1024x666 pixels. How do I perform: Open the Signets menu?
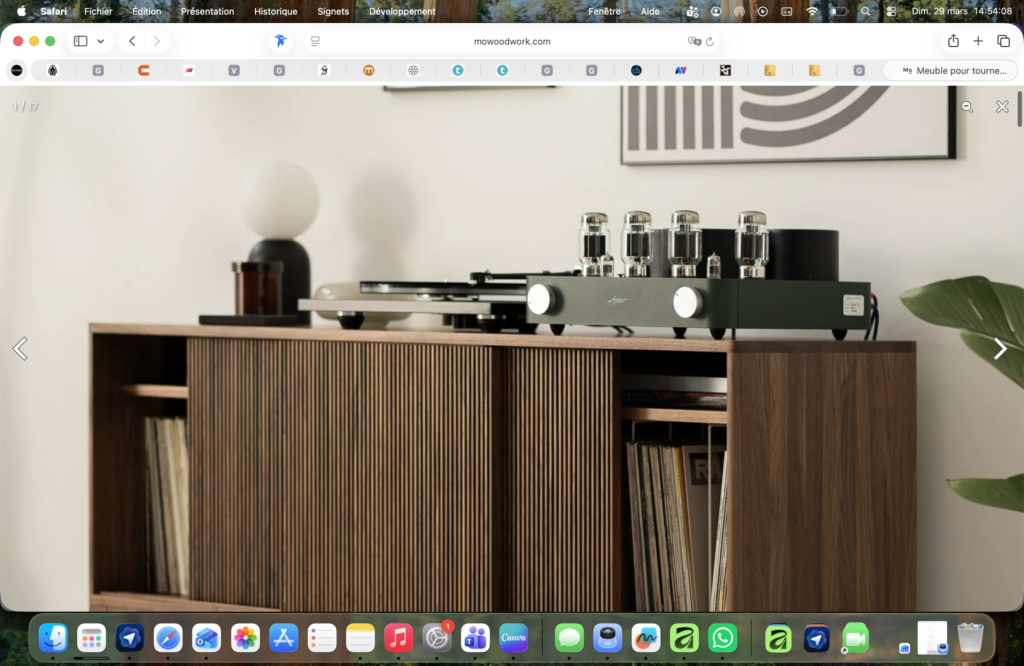[333, 11]
